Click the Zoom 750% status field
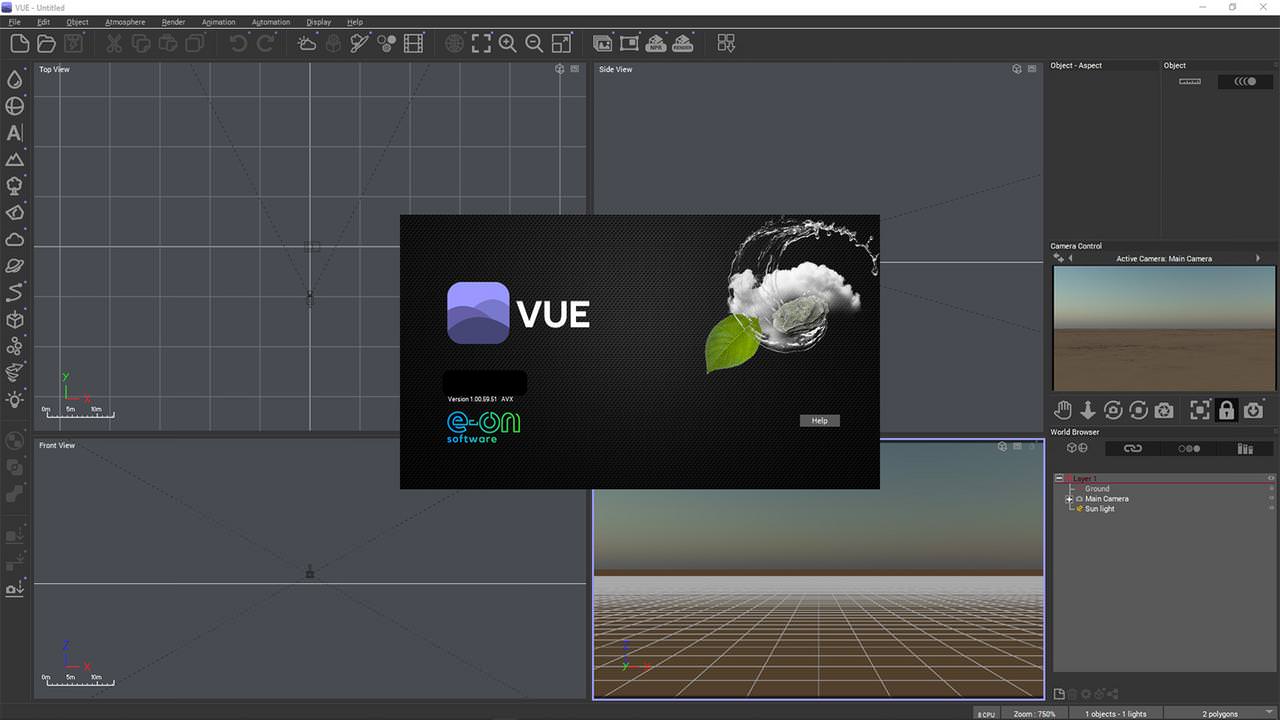 [x=1034, y=714]
